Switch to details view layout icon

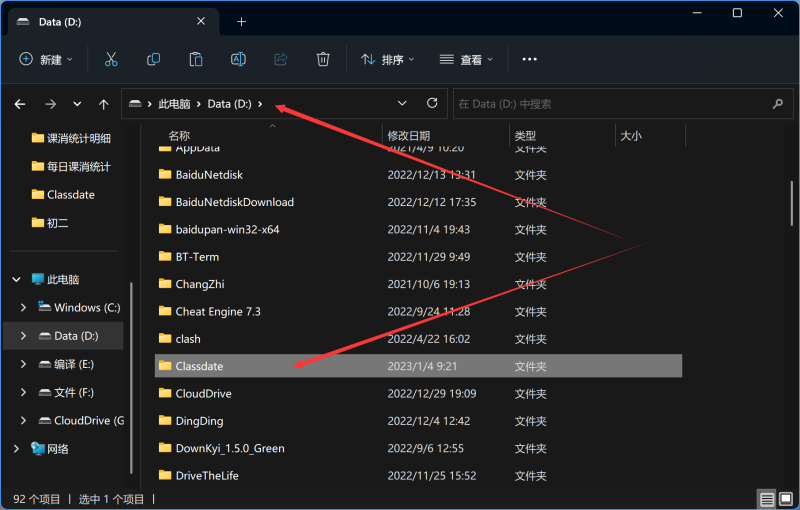767,499
